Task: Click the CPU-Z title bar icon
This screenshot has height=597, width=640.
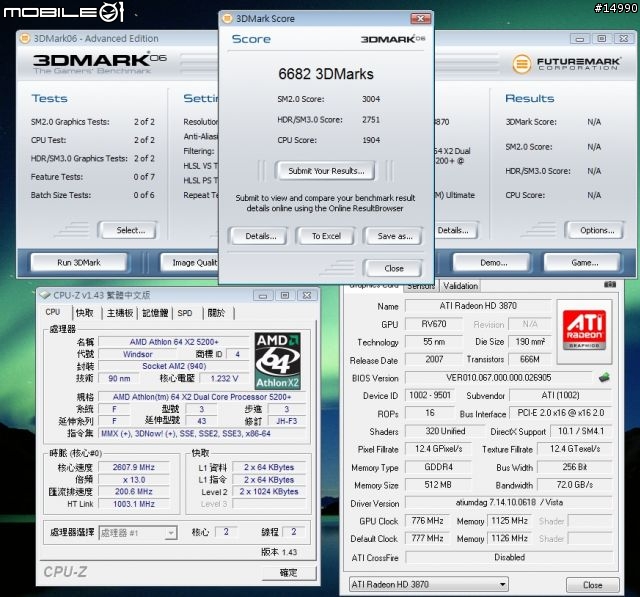Action: click(x=45, y=295)
